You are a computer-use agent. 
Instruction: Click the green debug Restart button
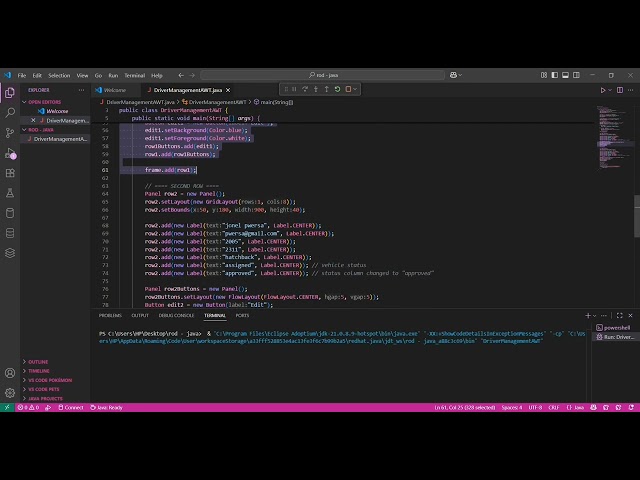[337, 89]
